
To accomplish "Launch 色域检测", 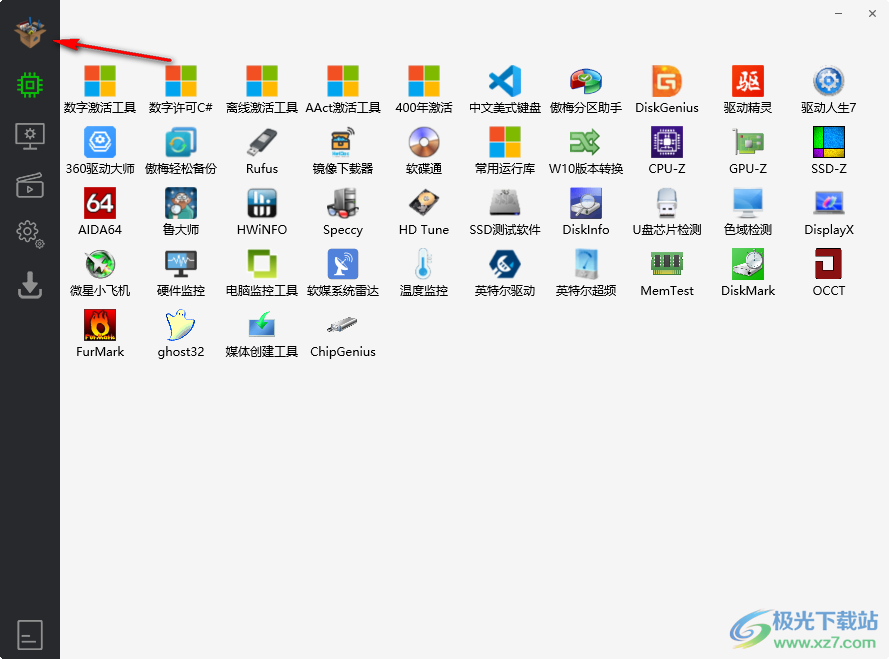I will point(748,212).
